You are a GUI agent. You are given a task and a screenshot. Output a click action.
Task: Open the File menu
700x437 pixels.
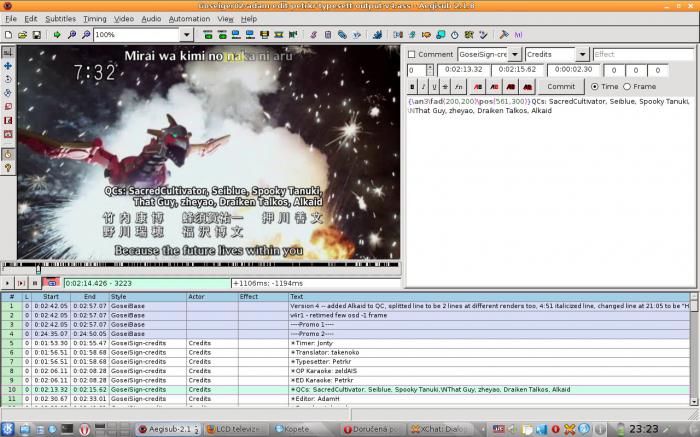(x=11, y=19)
